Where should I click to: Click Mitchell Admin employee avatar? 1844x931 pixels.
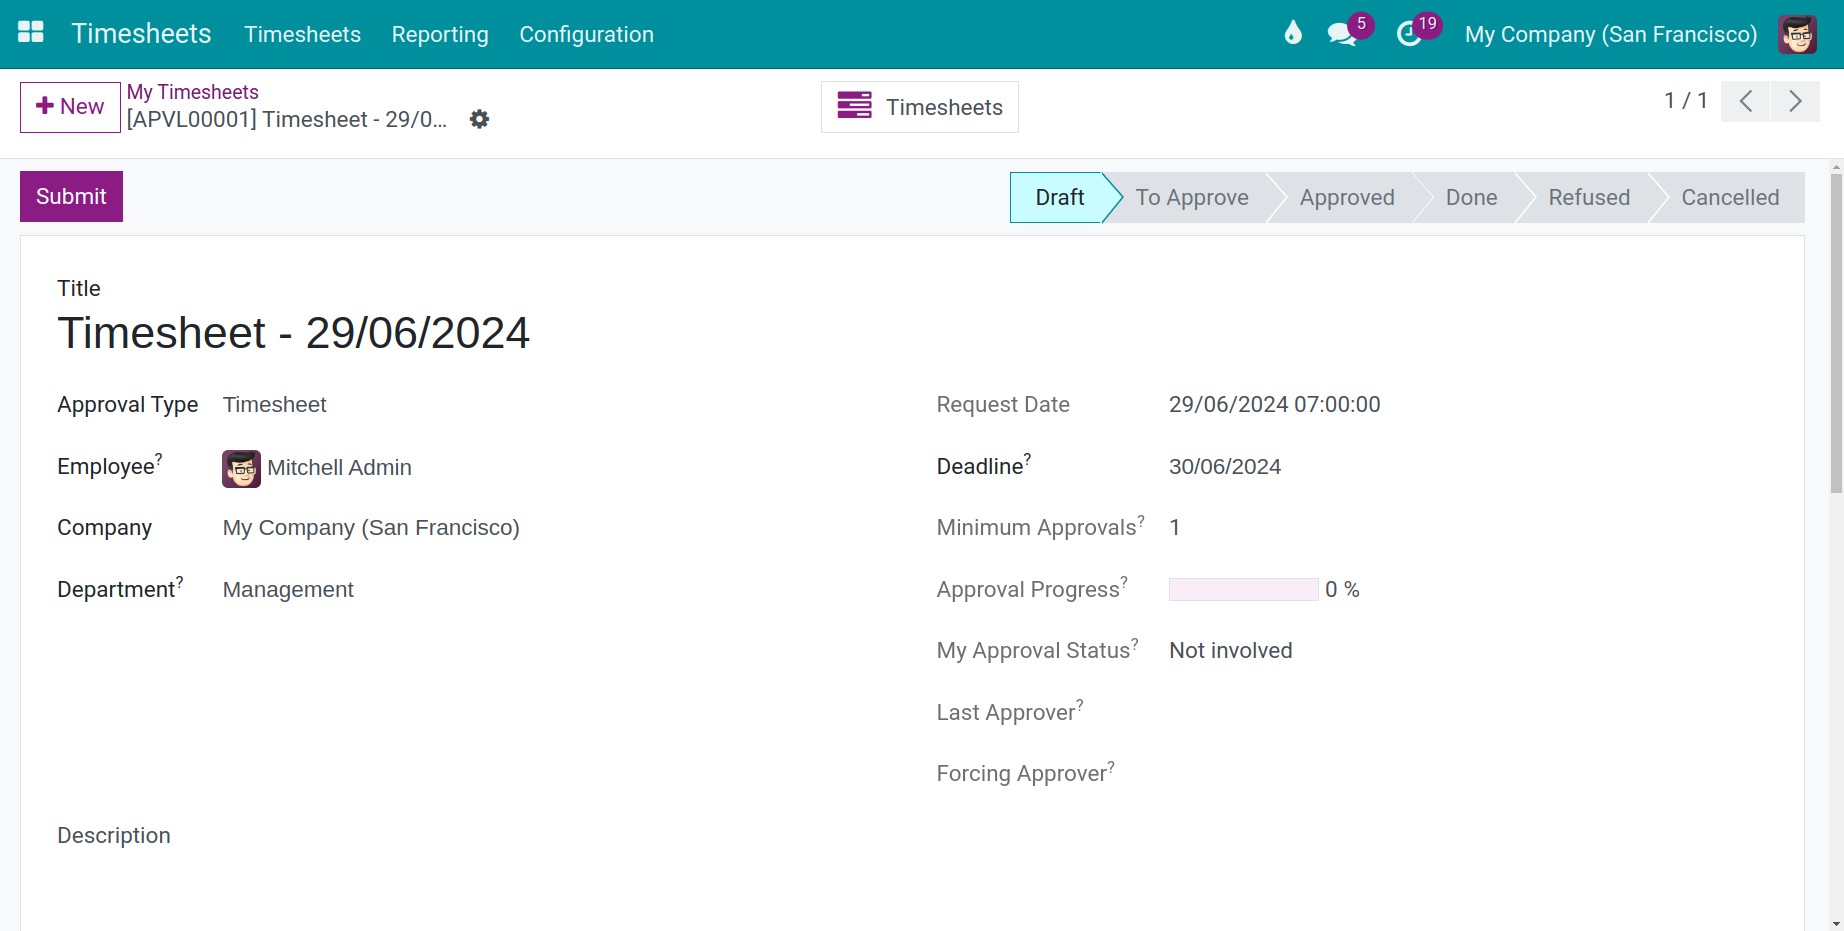[241, 468]
